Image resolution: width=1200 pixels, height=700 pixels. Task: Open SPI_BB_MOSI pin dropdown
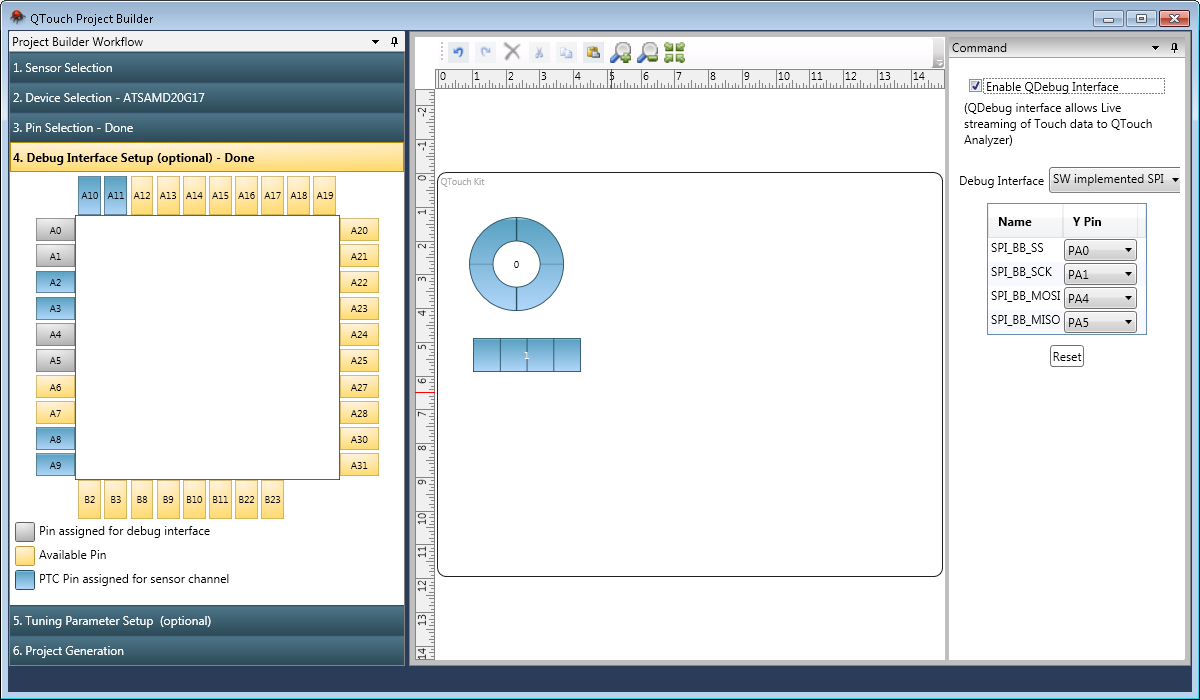1100,298
